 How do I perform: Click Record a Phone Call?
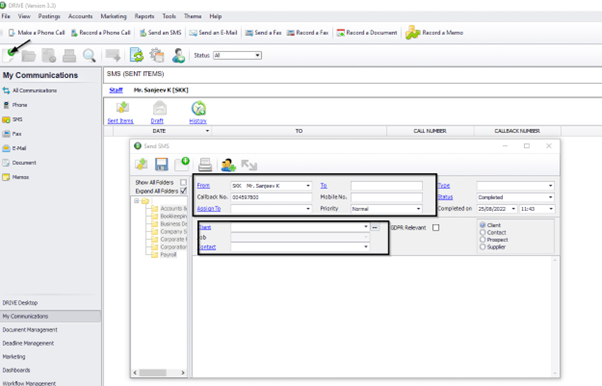101,33
